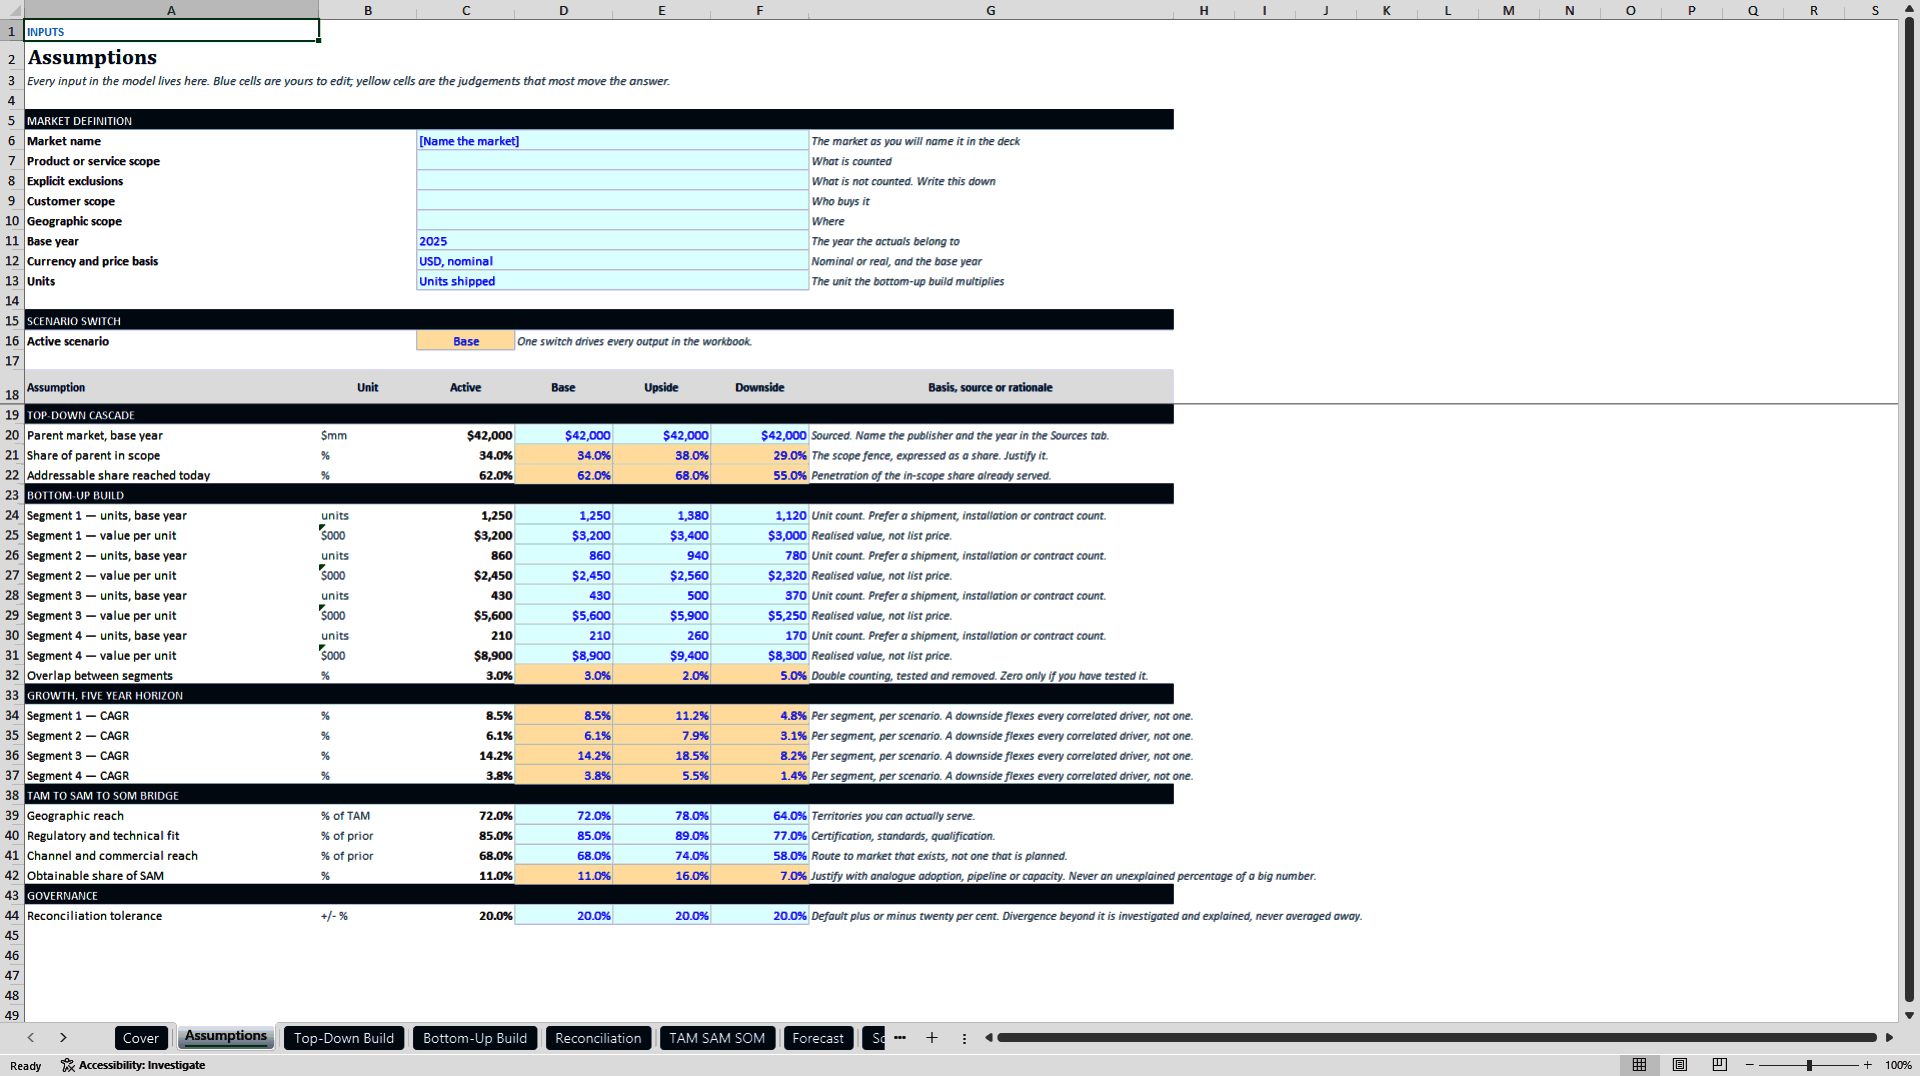Select Segment 2 downside value $2,320

760,575
